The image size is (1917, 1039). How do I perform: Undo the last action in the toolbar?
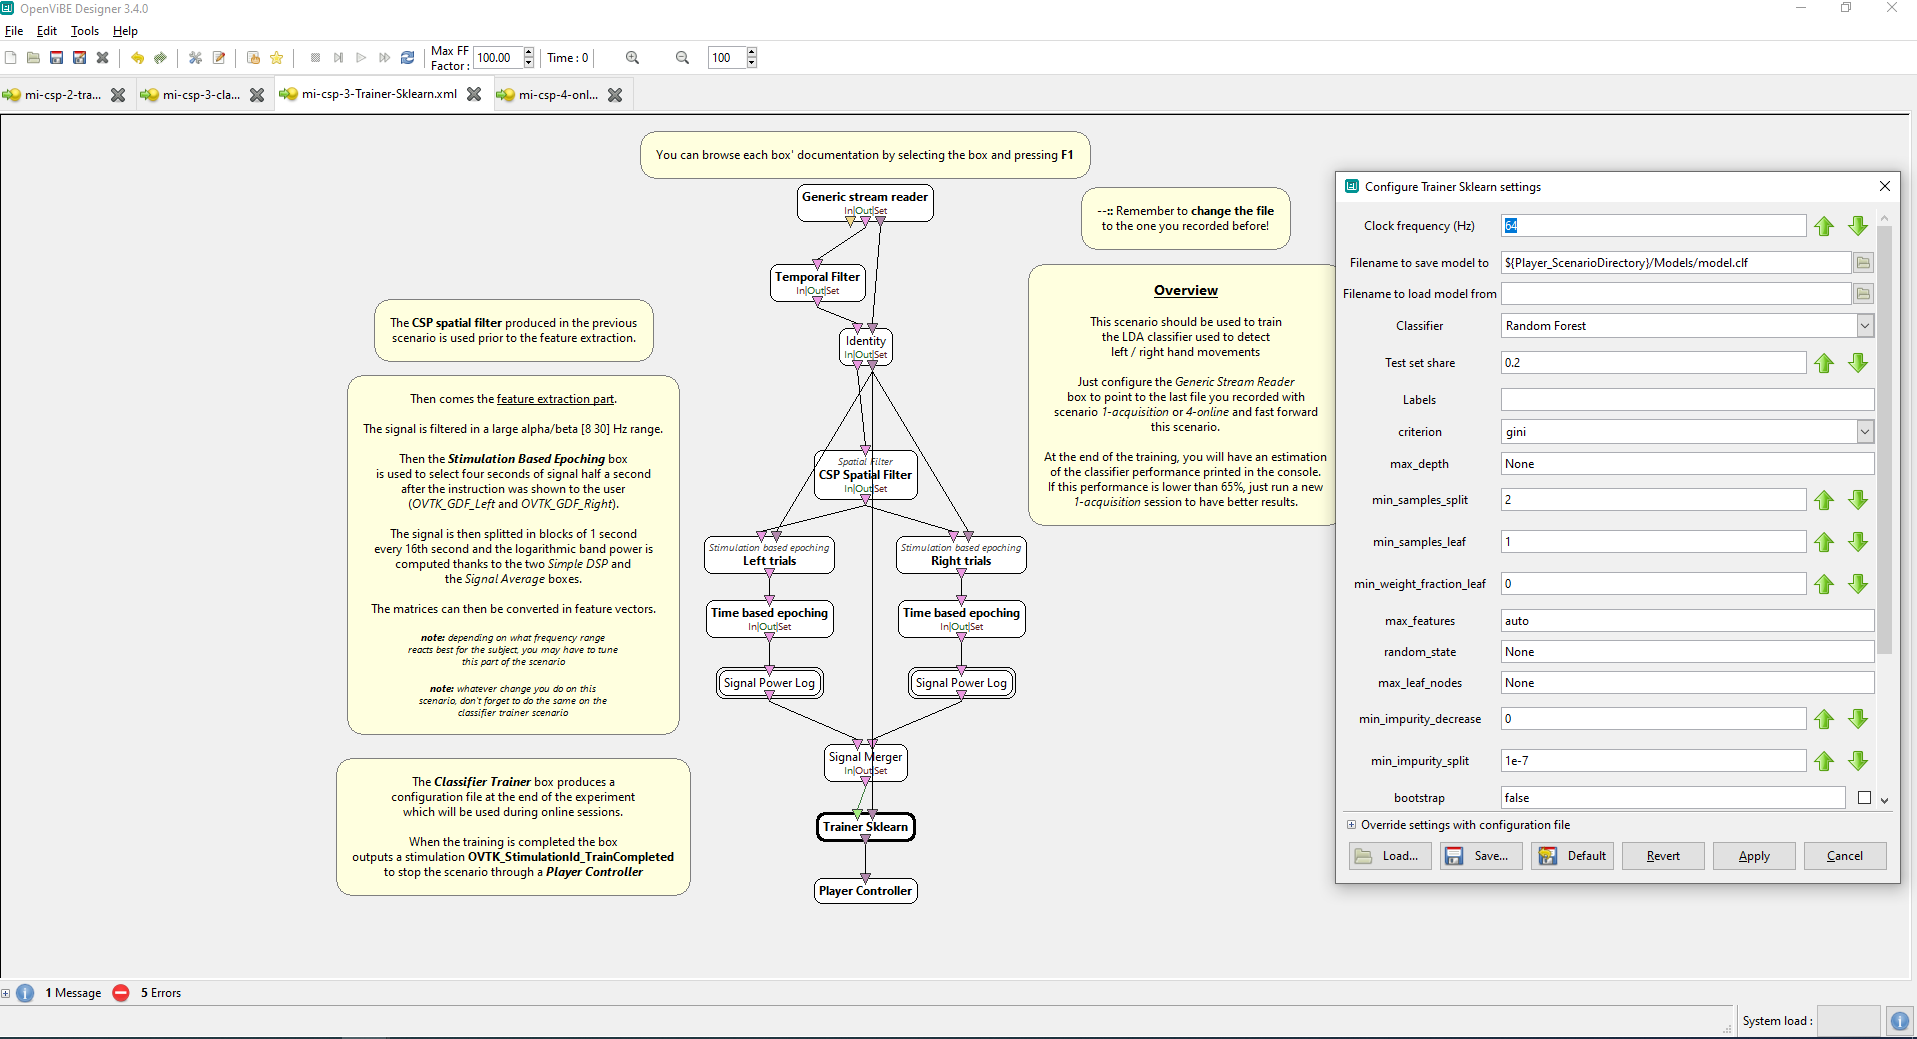click(x=137, y=58)
